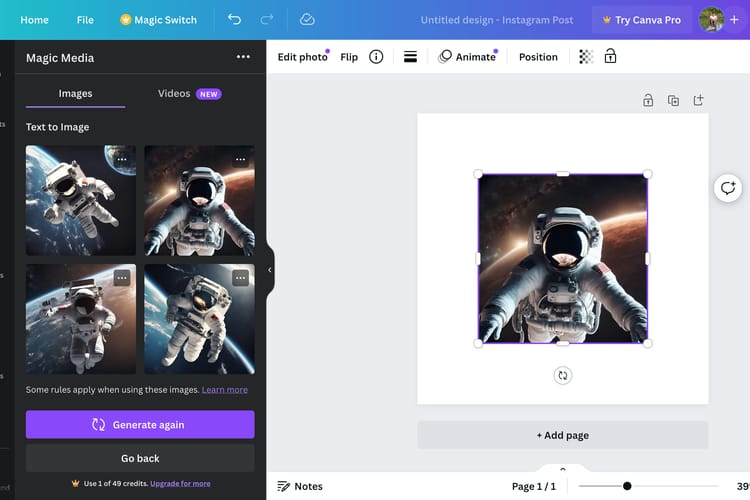Click the Generate again button
The height and width of the screenshot is (500, 750).
click(x=140, y=424)
